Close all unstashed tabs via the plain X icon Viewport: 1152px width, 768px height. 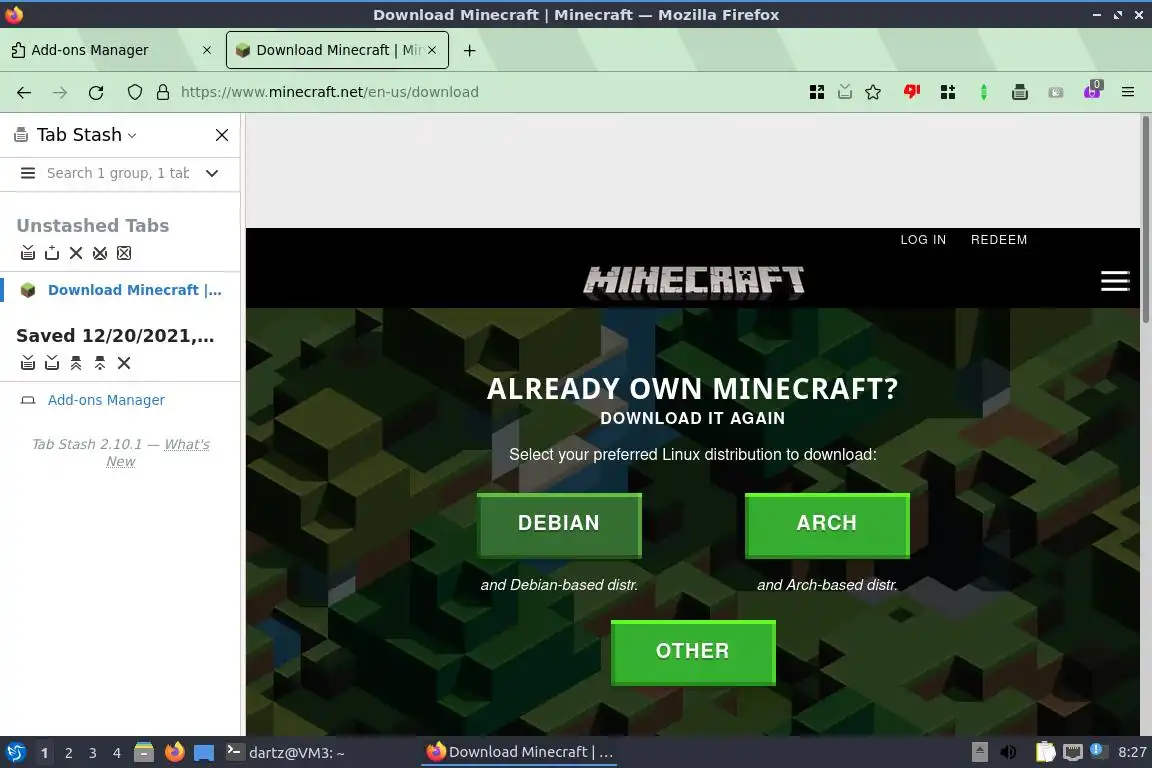(x=76, y=253)
